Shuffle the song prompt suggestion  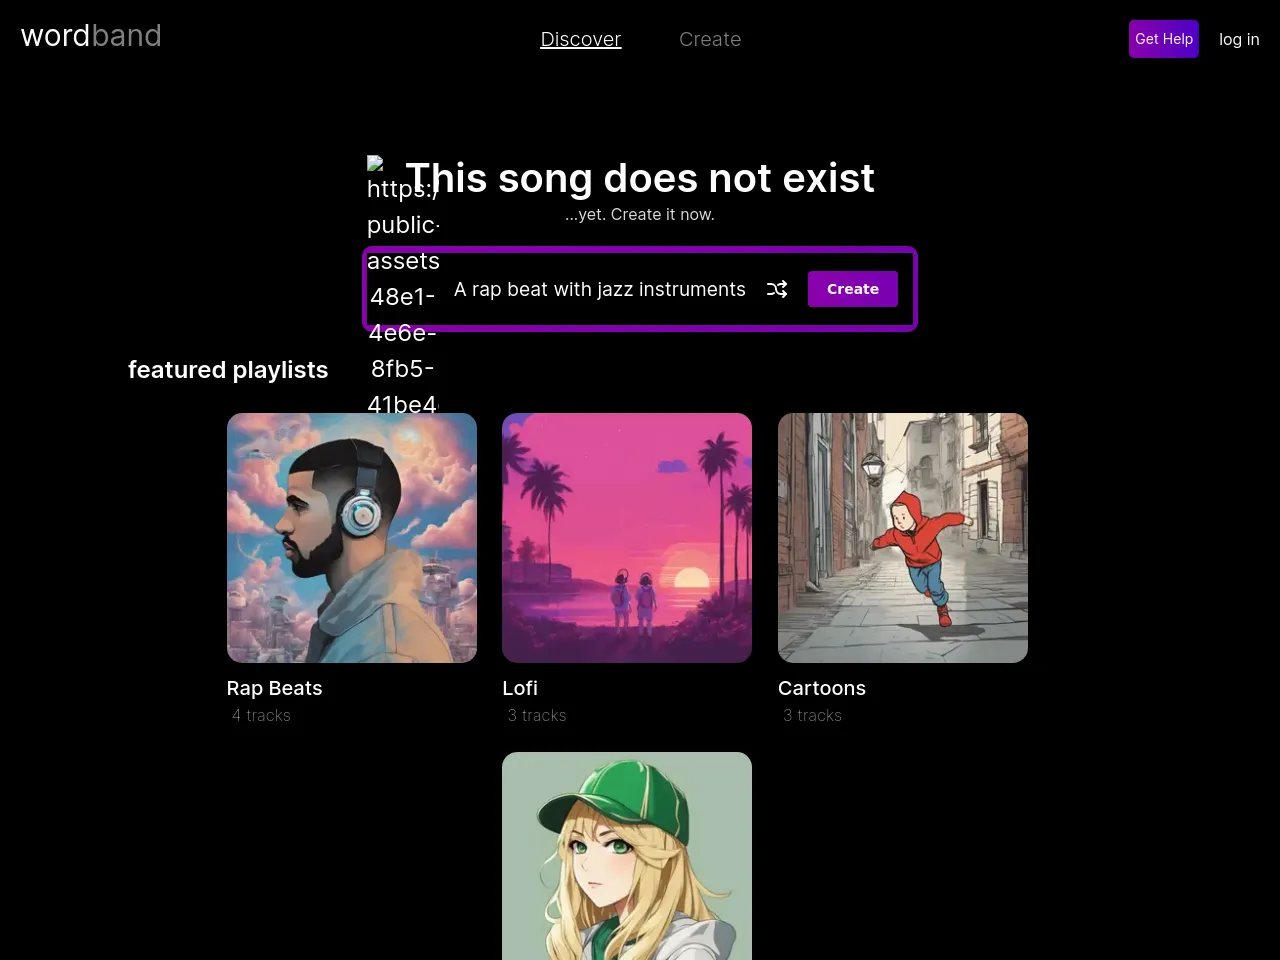777,289
